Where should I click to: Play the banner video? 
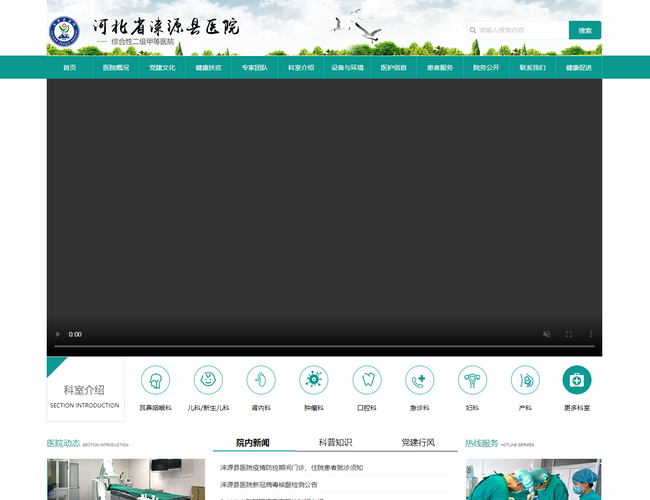tap(58, 334)
